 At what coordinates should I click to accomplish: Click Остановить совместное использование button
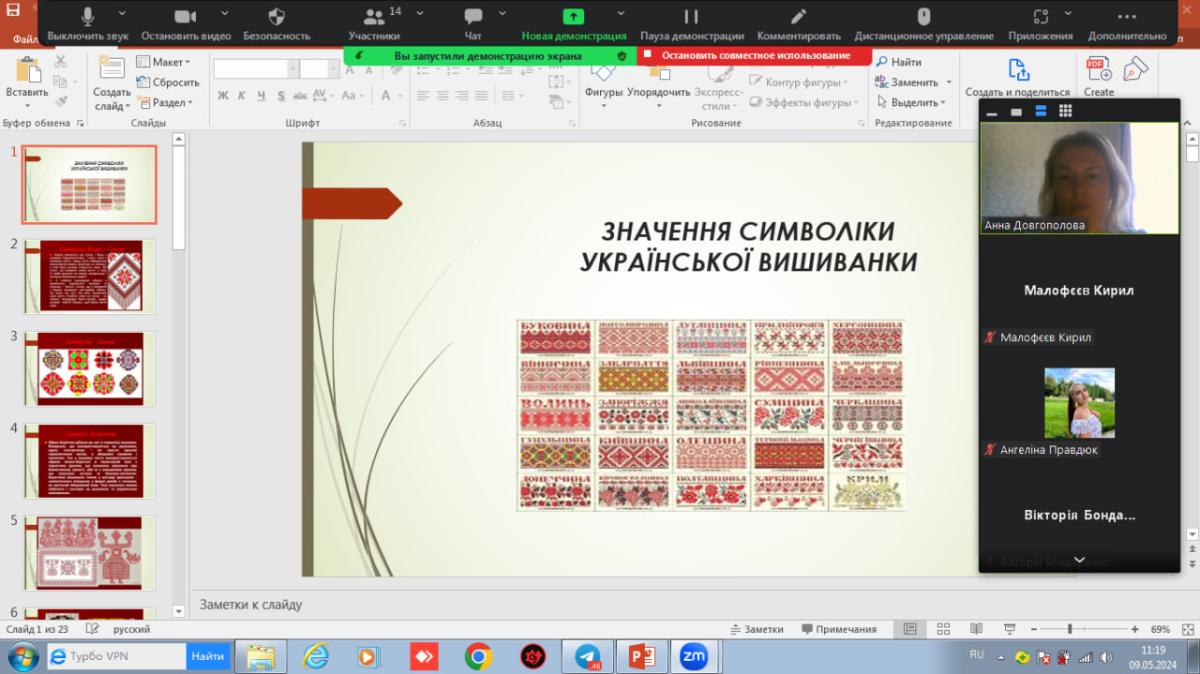[x=755, y=56]
